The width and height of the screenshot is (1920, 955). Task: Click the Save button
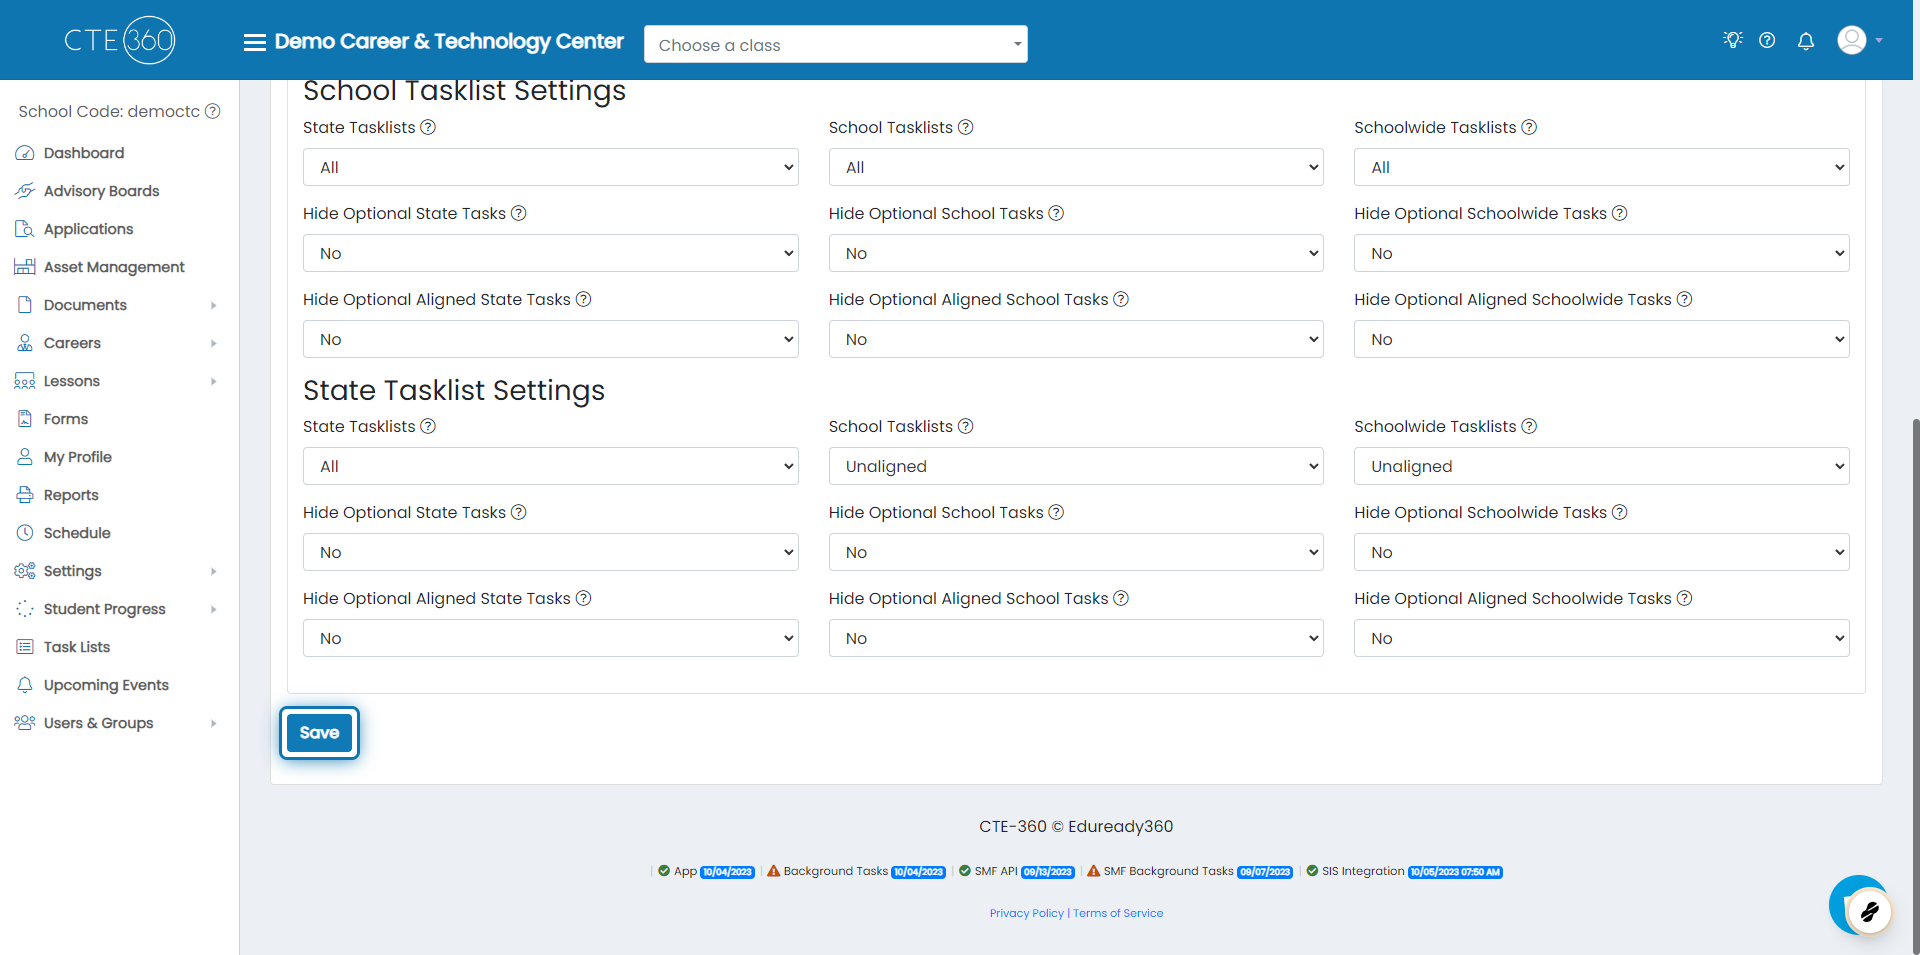pyautogui.click(x=319, y=732)
